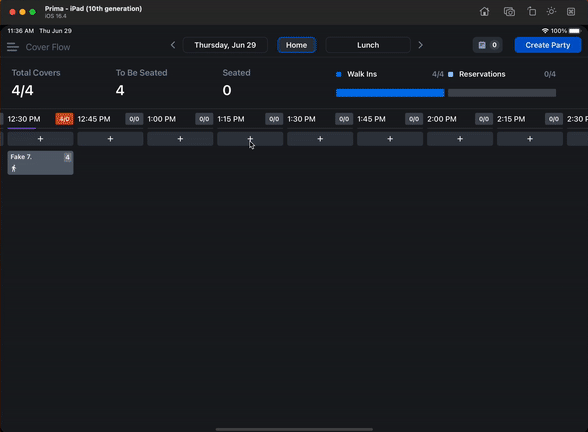Click the walk-in icon on Fake 7. card
Viewport: 588px width, 432px height.
click(14, 168)
